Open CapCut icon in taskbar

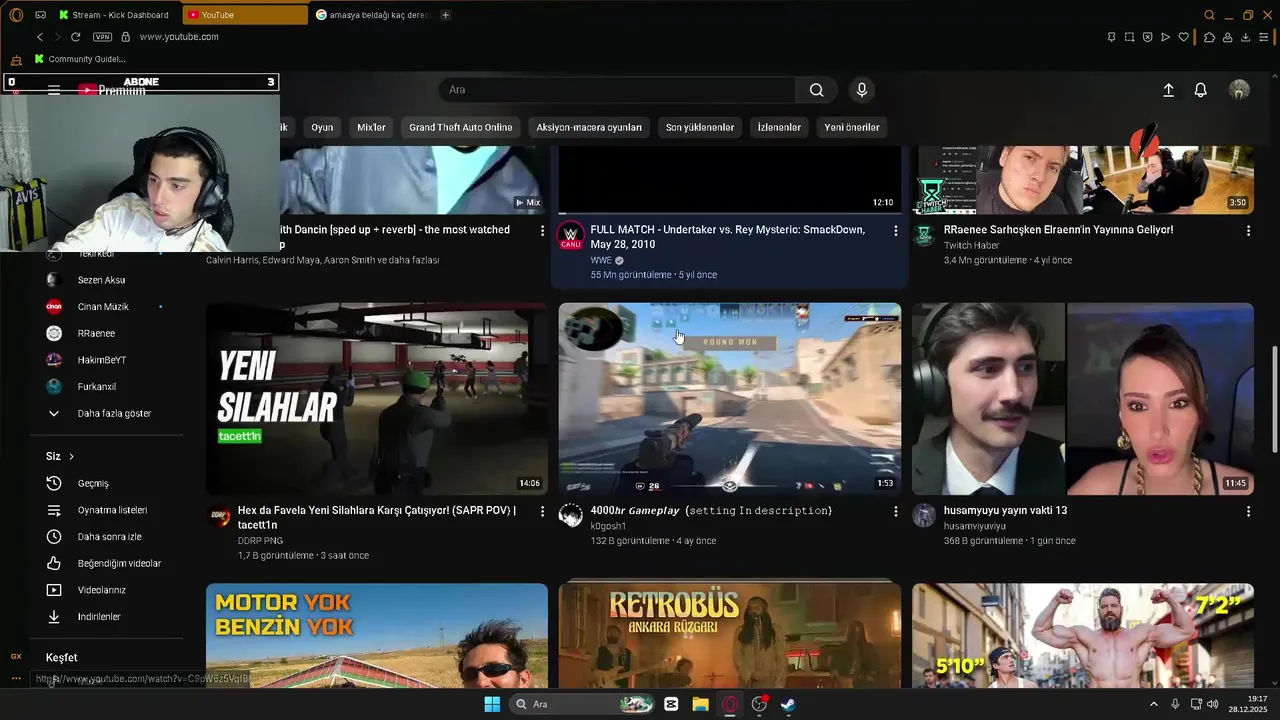pyautogui.click(x=671, y=704)
